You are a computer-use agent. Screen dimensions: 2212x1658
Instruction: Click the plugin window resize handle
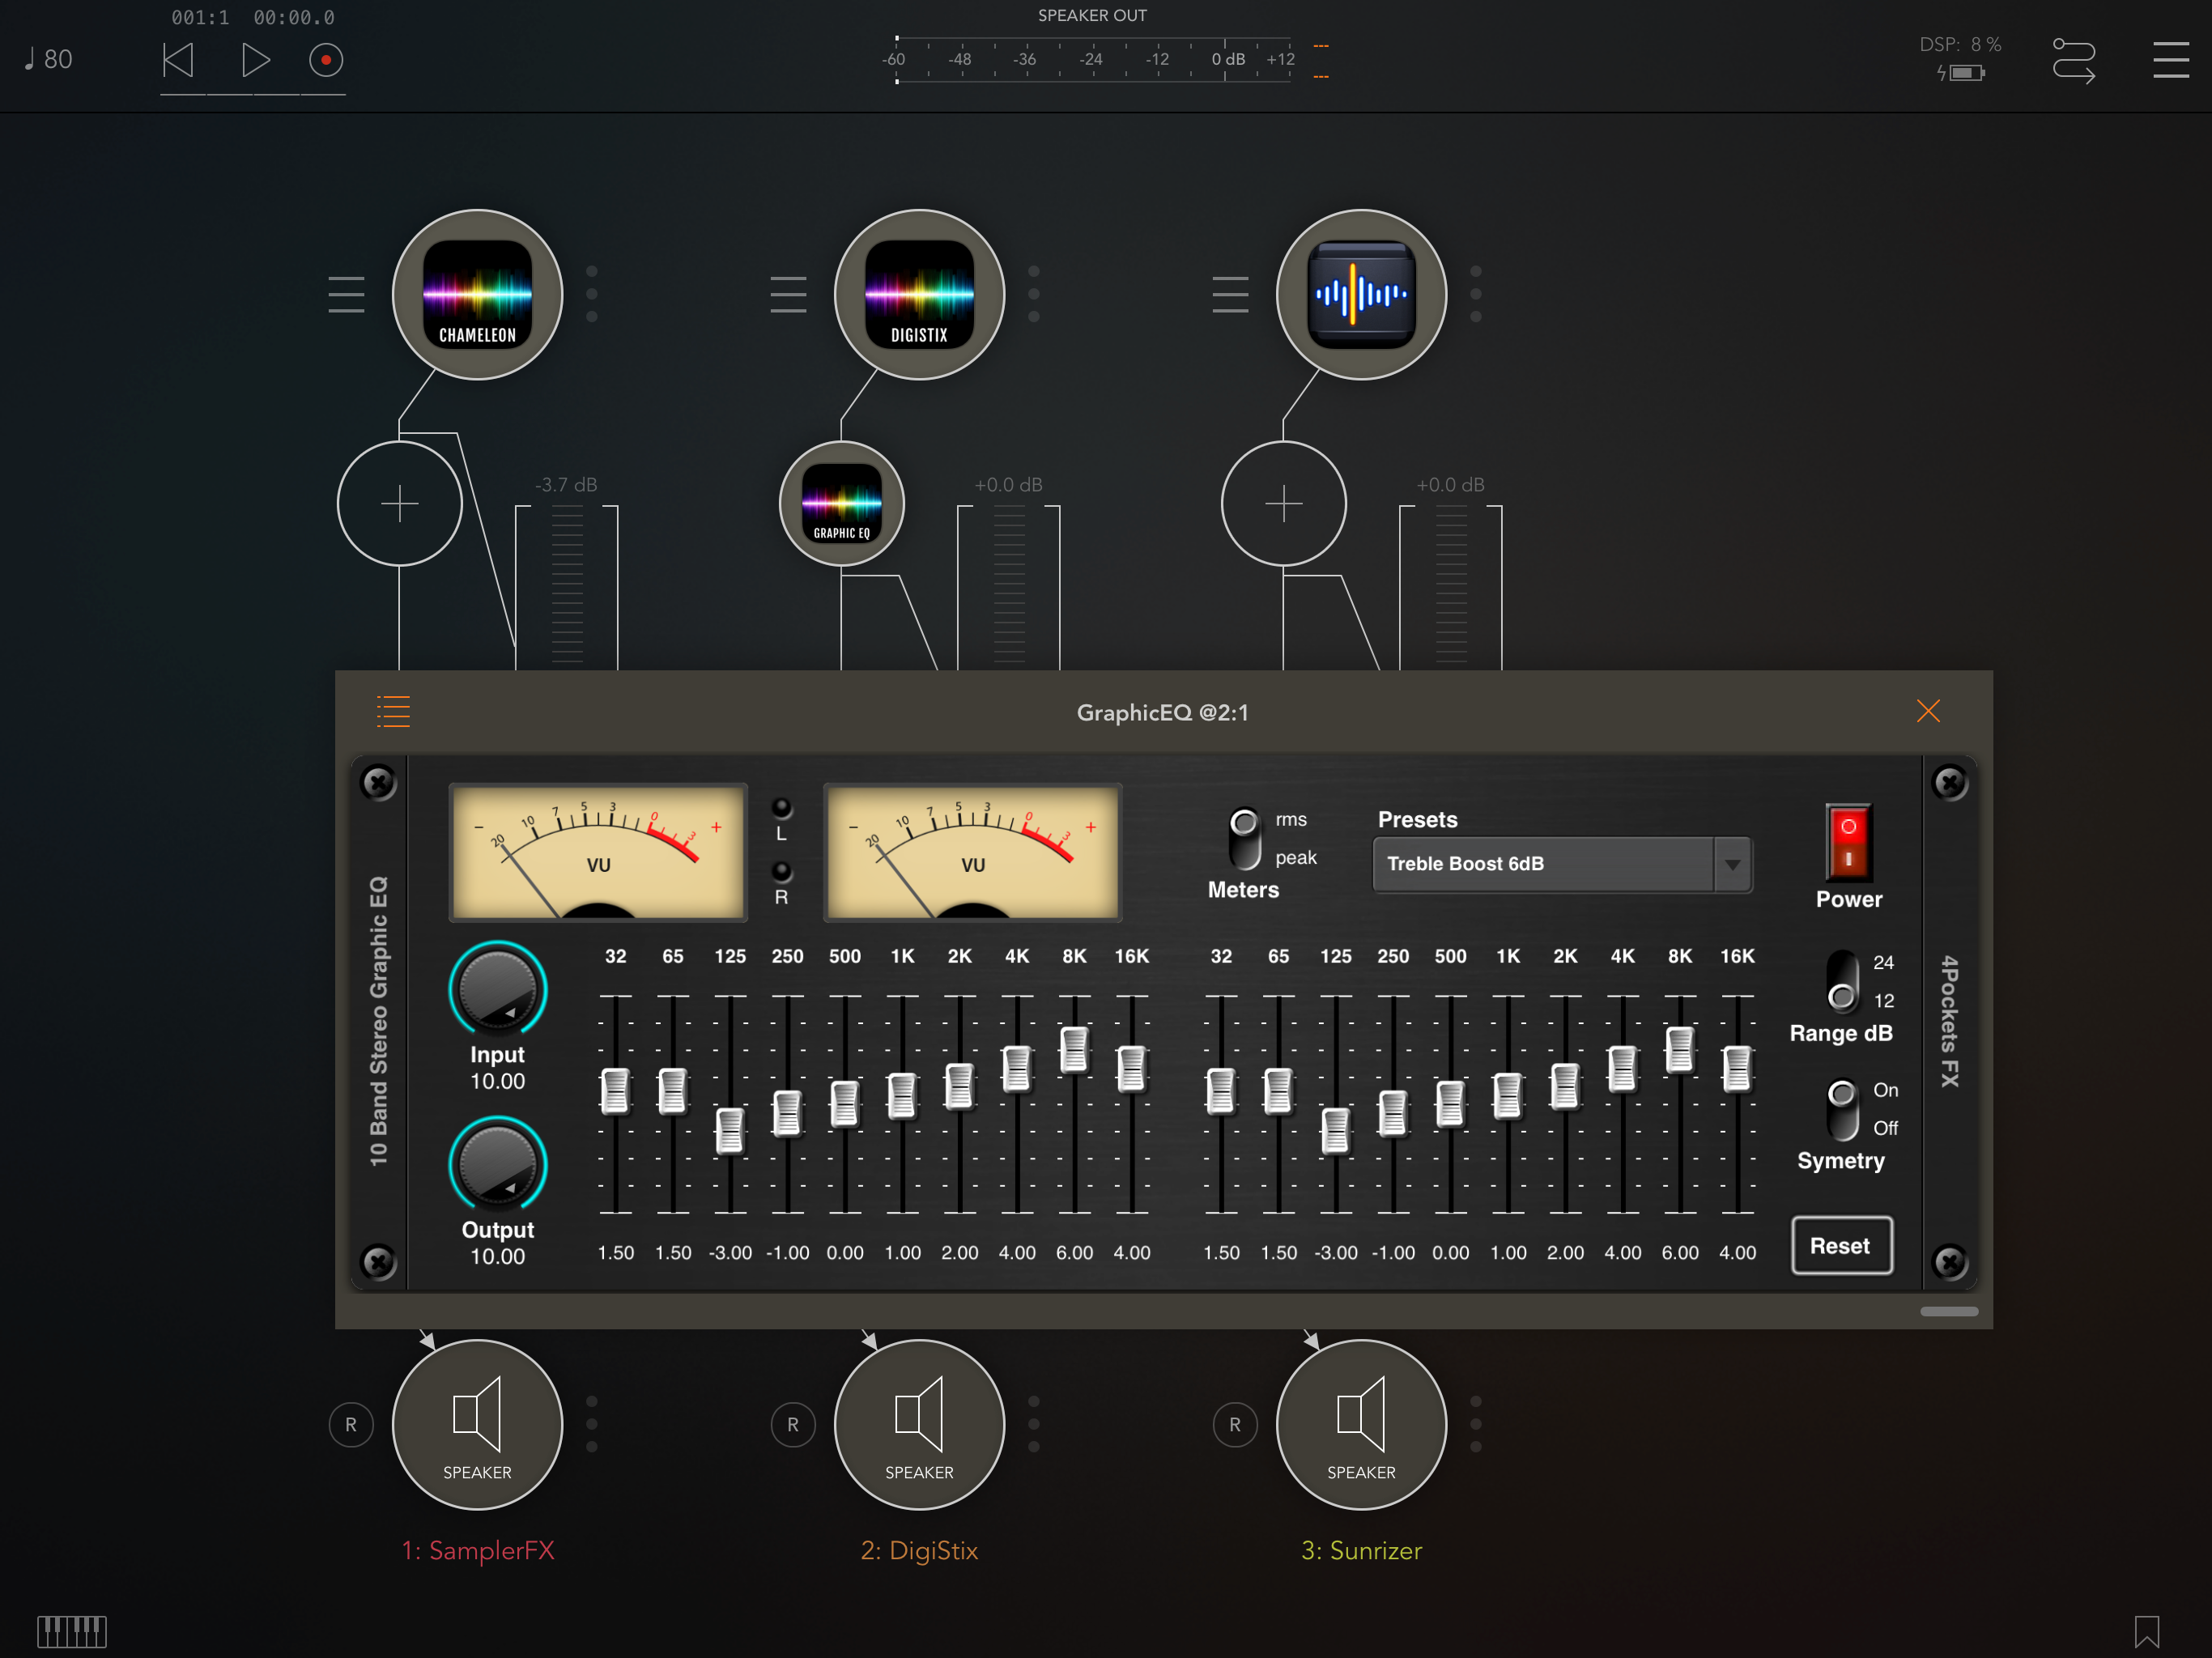pyautogui.click(x=1949, y=1311)
